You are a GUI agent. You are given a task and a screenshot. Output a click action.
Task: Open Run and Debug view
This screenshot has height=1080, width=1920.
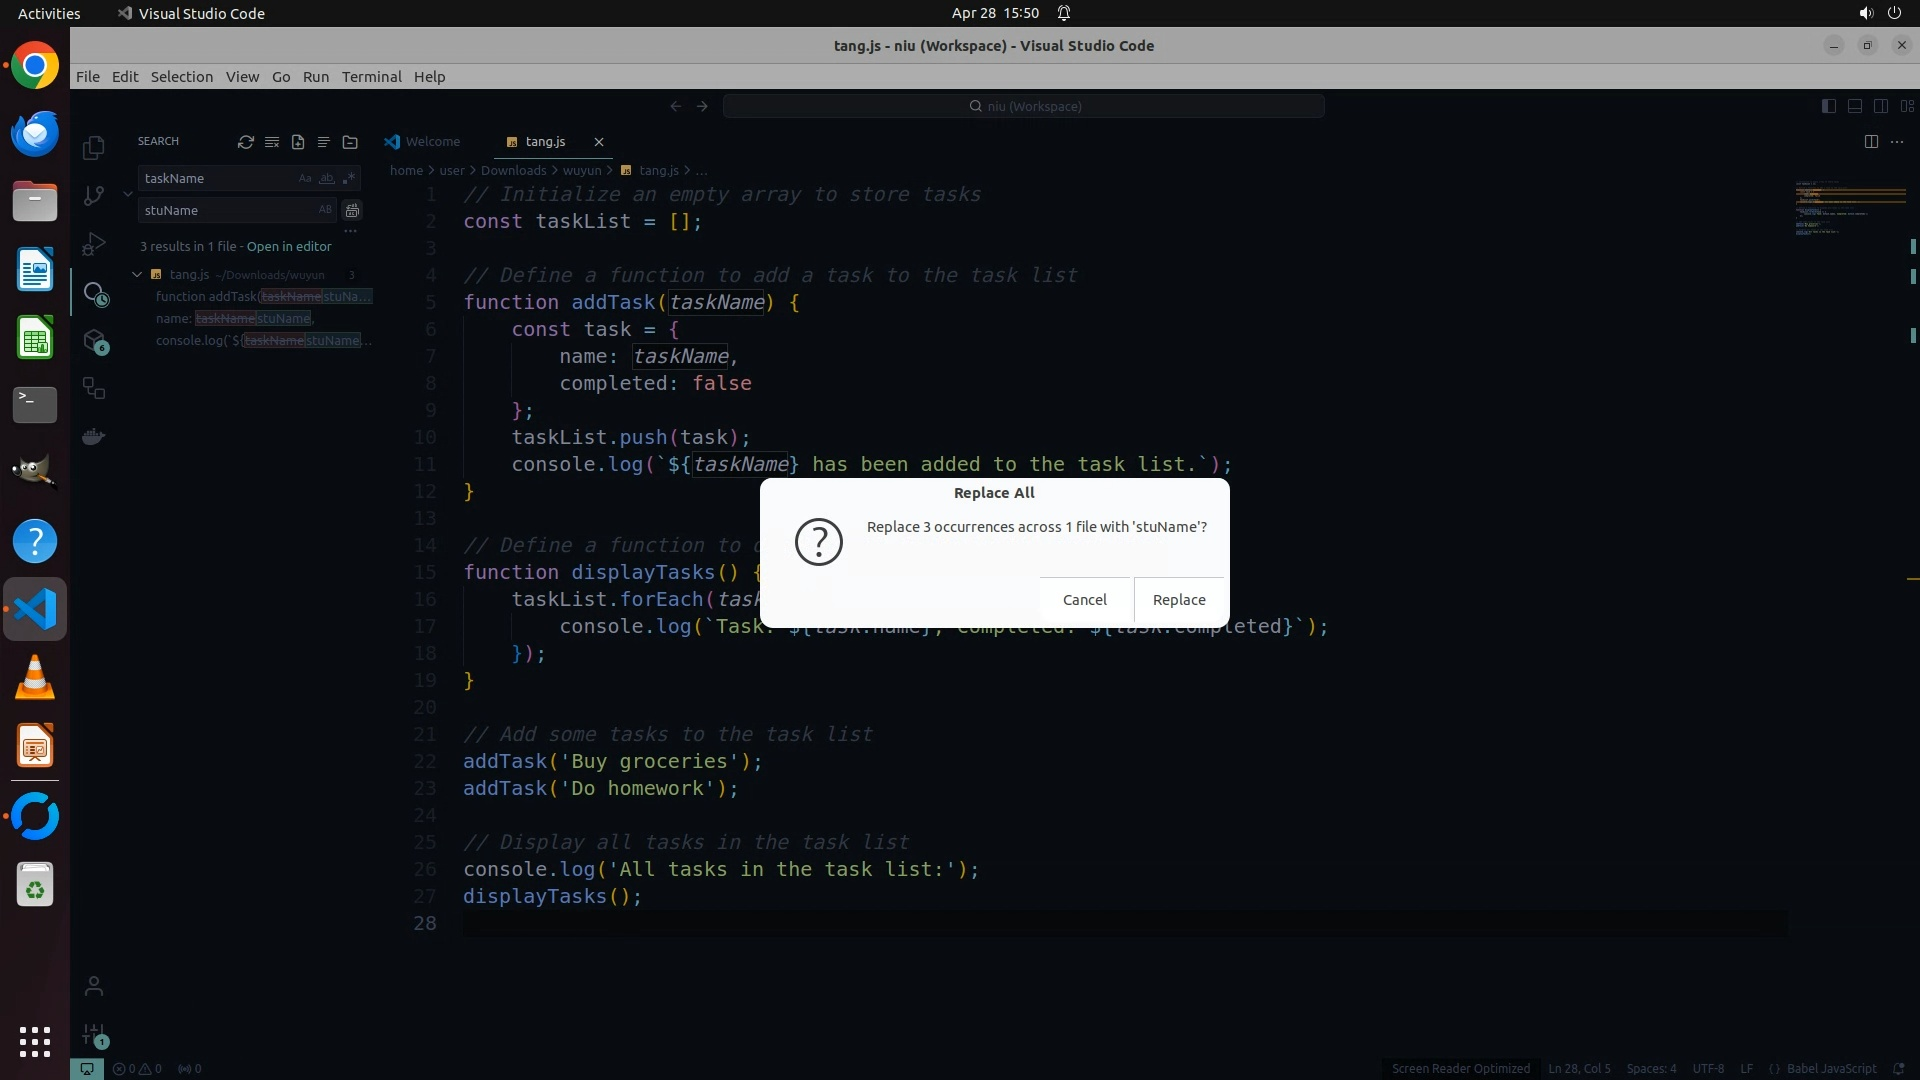[x=94, y=244]
